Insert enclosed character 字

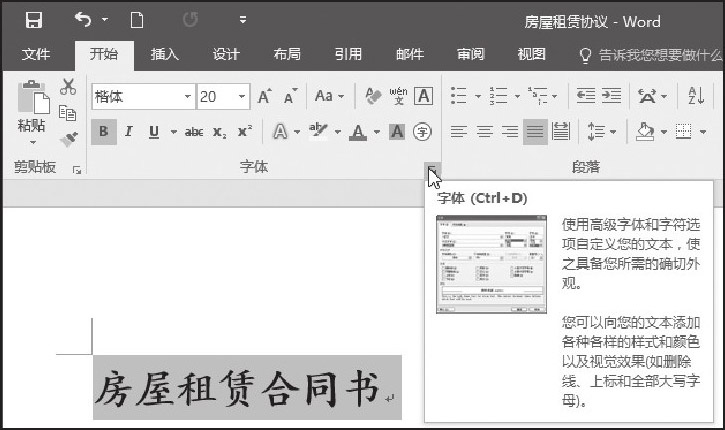coord(422,132)
